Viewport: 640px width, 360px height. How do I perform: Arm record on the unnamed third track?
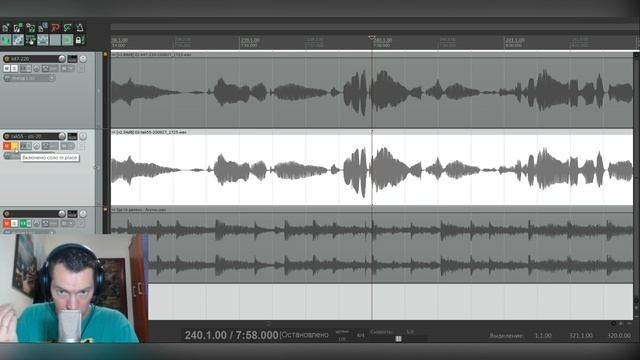(x=7, y=213)
